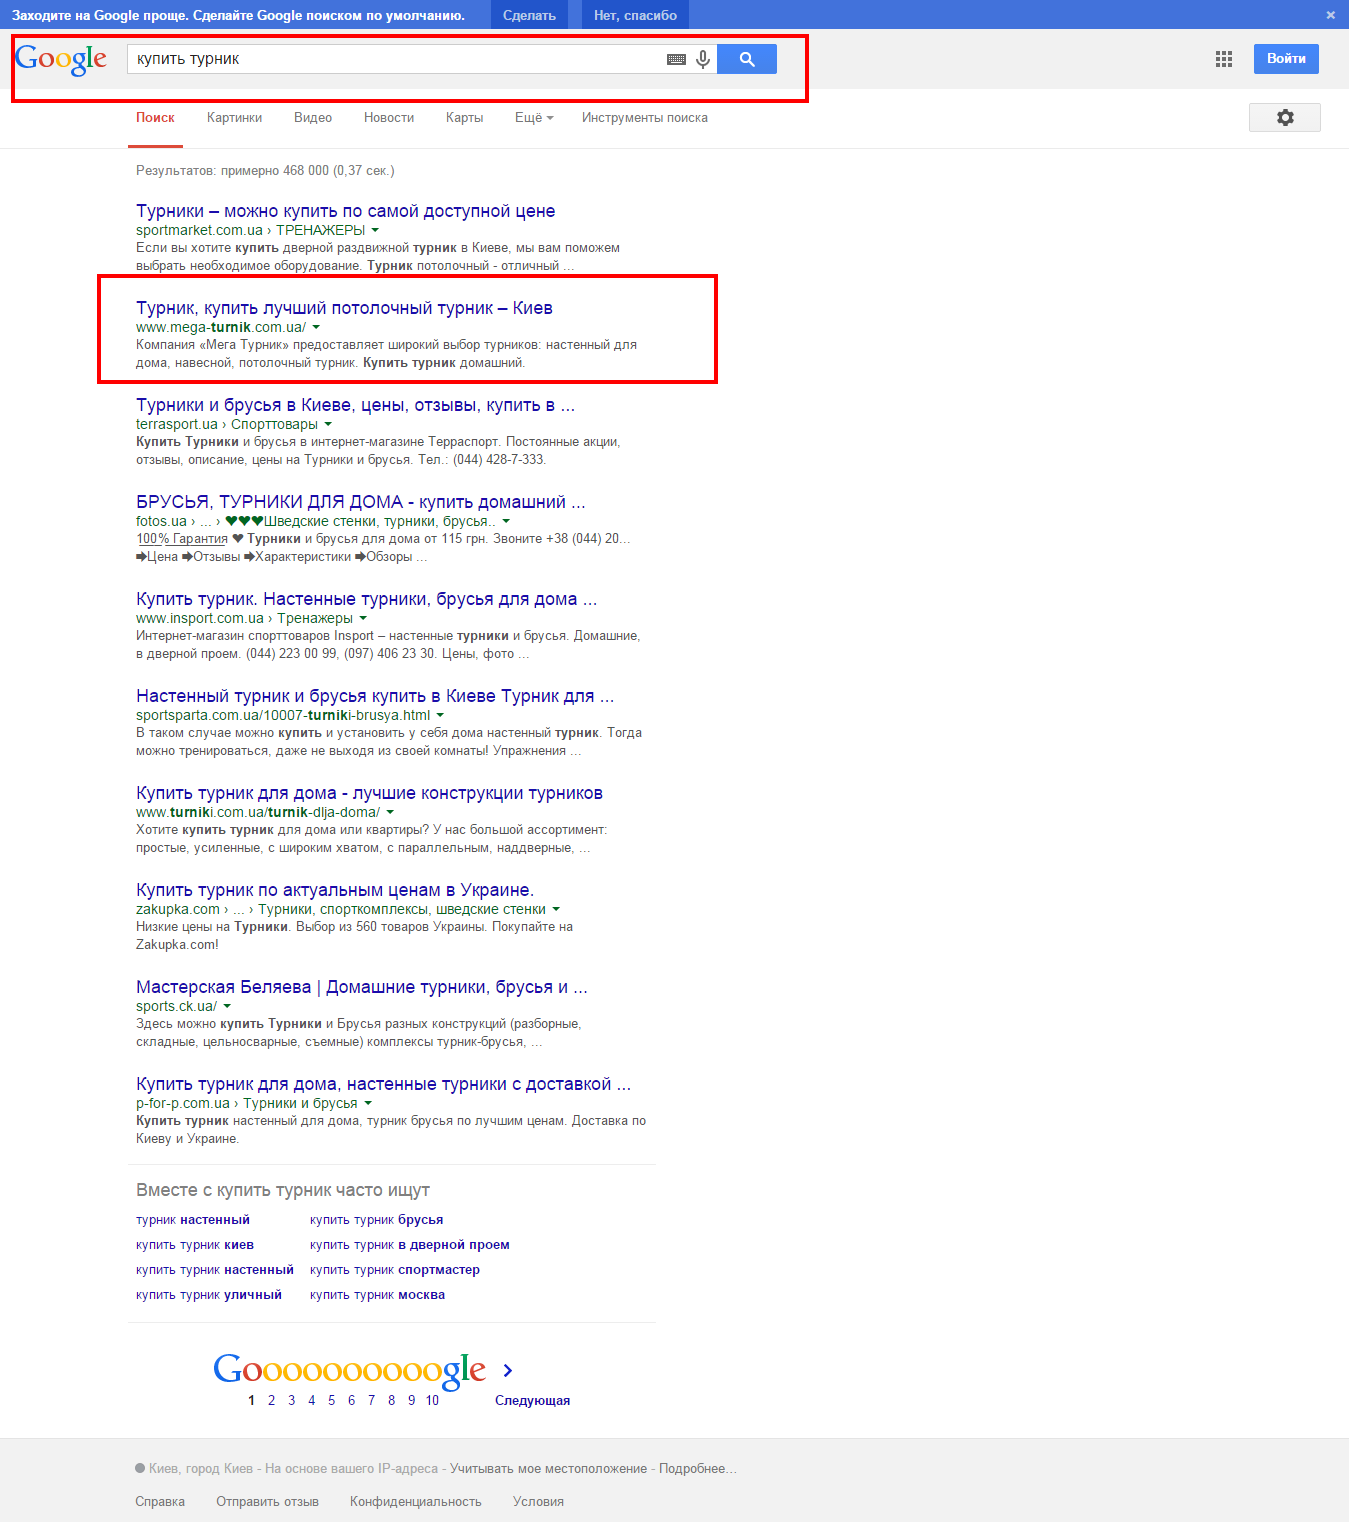
Task: Go to results page 5
Action: click(x=331, y=1400)
